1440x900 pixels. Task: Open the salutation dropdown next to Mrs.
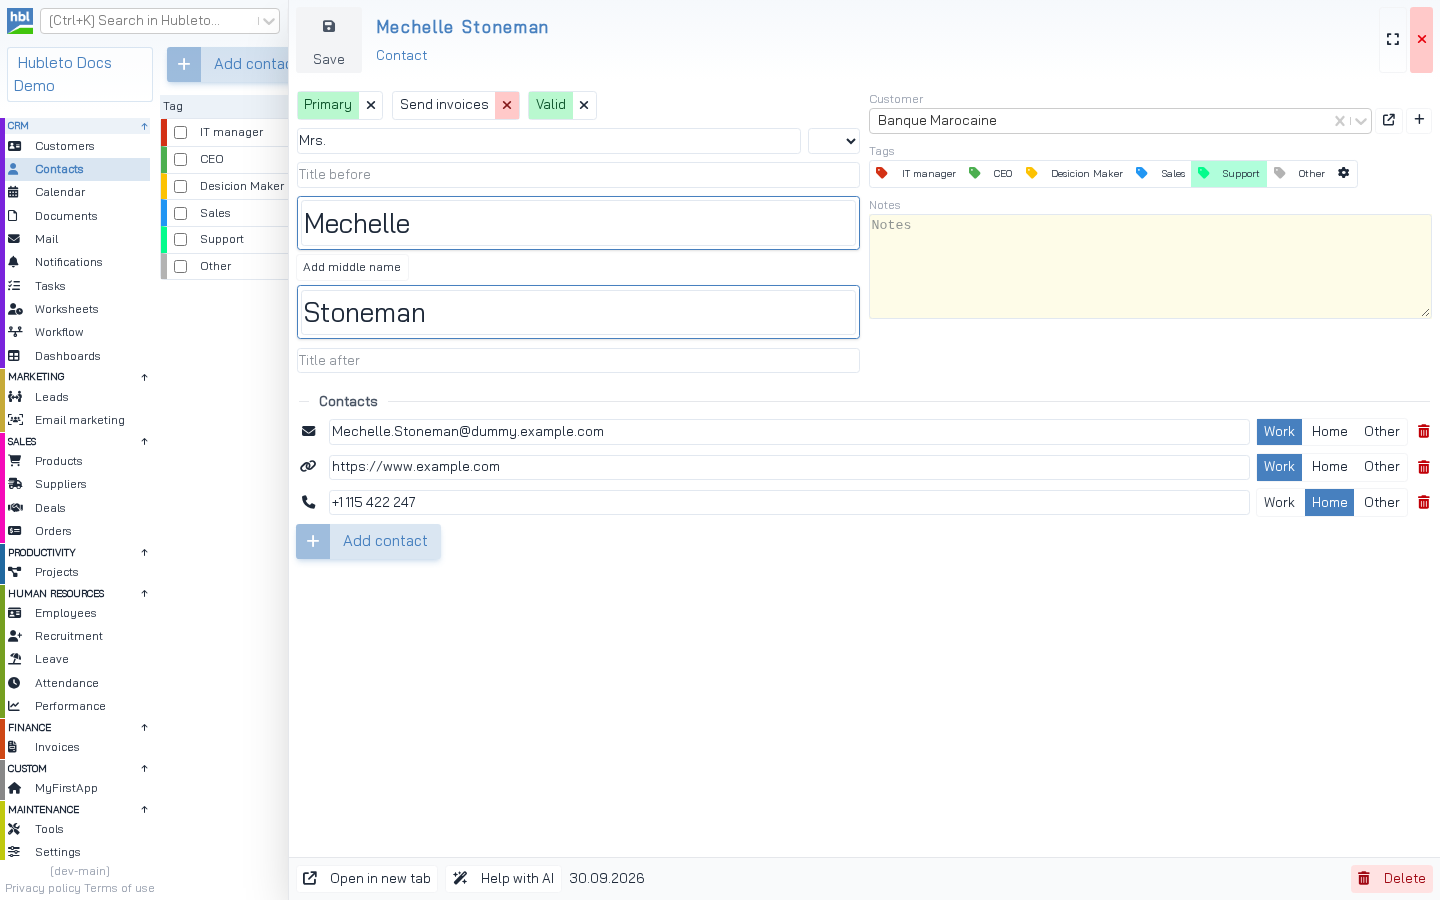click(x=834, y=141)
